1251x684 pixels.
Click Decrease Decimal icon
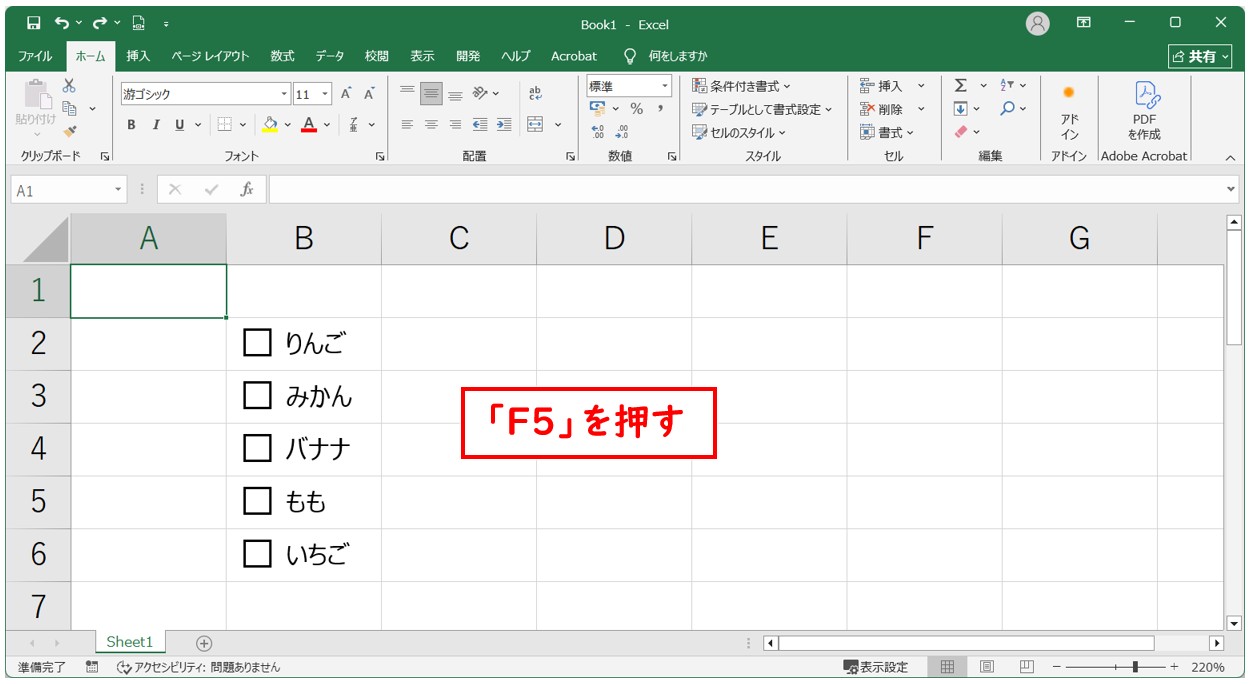coord(622,131)
